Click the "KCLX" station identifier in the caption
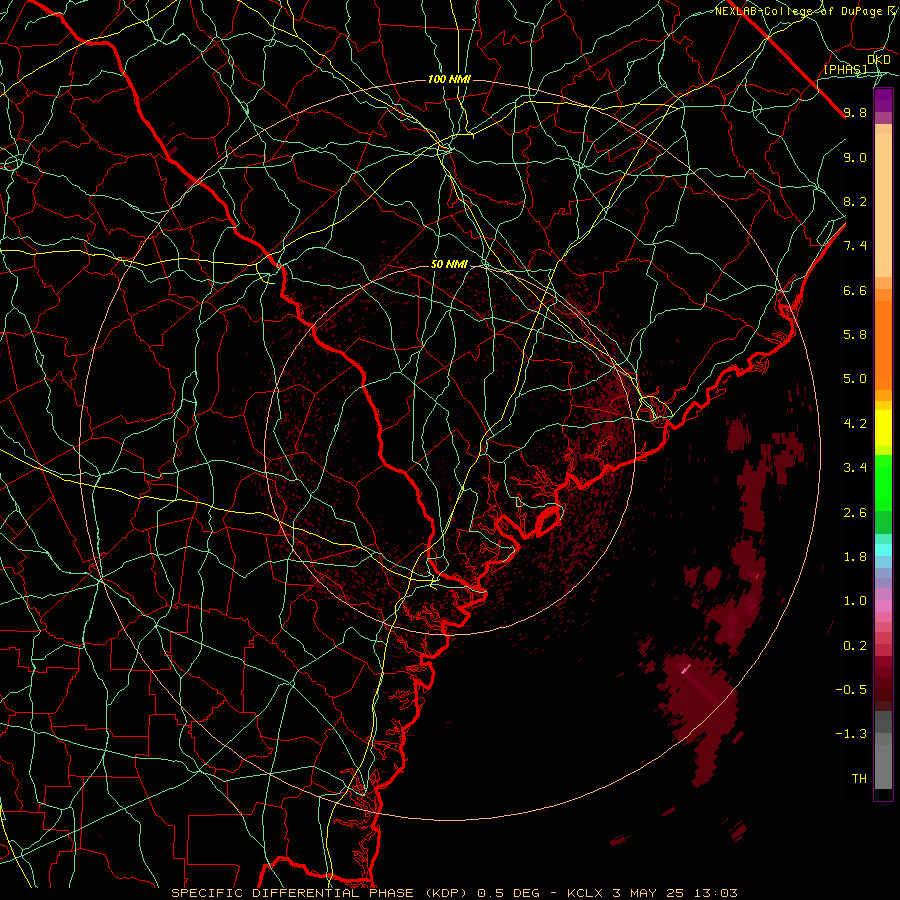Viewport: 900px width, 900px height. tap(585, 893)
